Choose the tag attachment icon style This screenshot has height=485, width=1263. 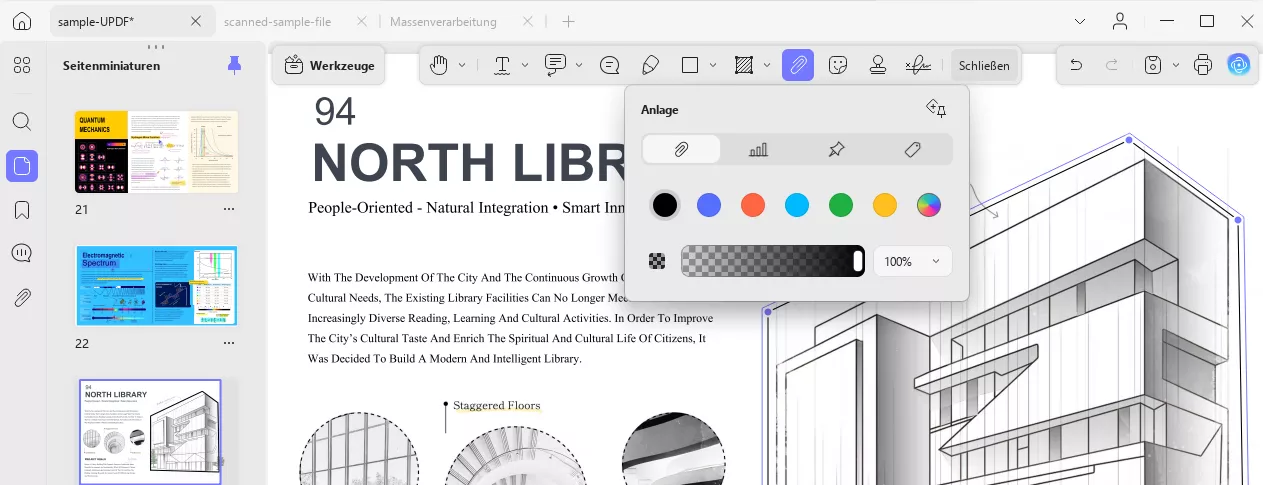coord(912,149)
